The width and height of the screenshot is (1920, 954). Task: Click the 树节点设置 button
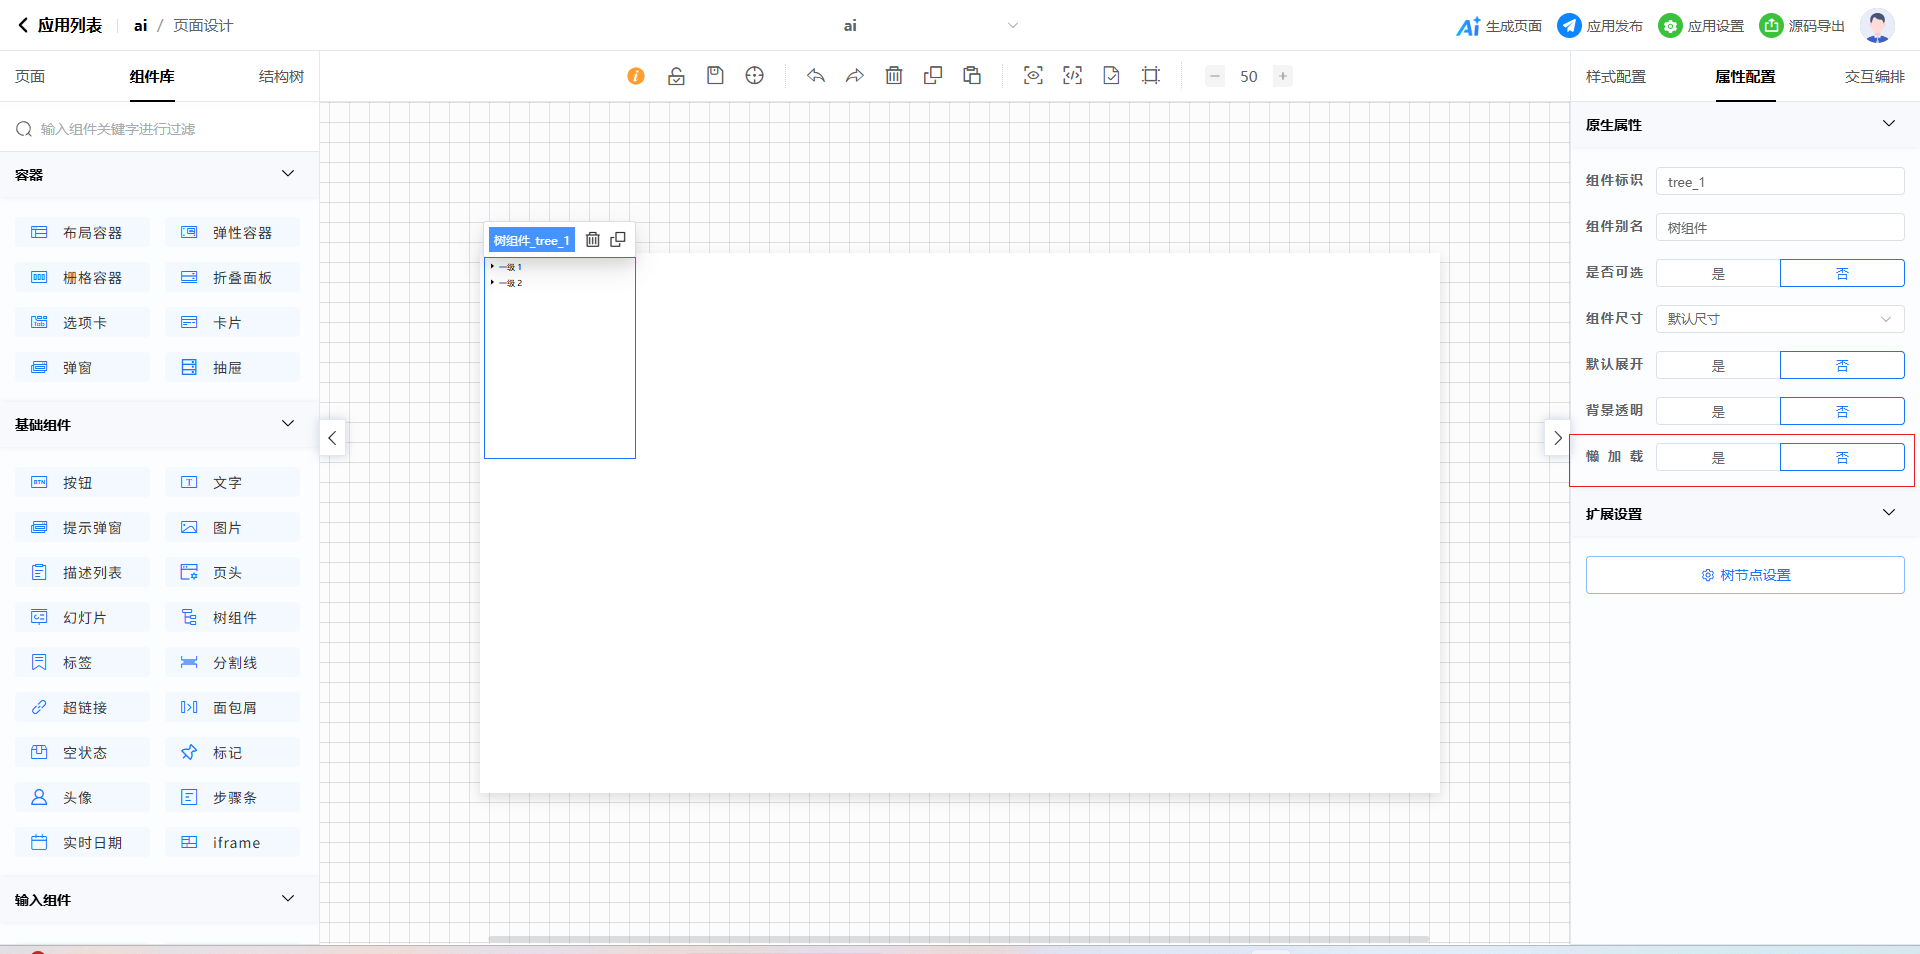coord(1745,575)
